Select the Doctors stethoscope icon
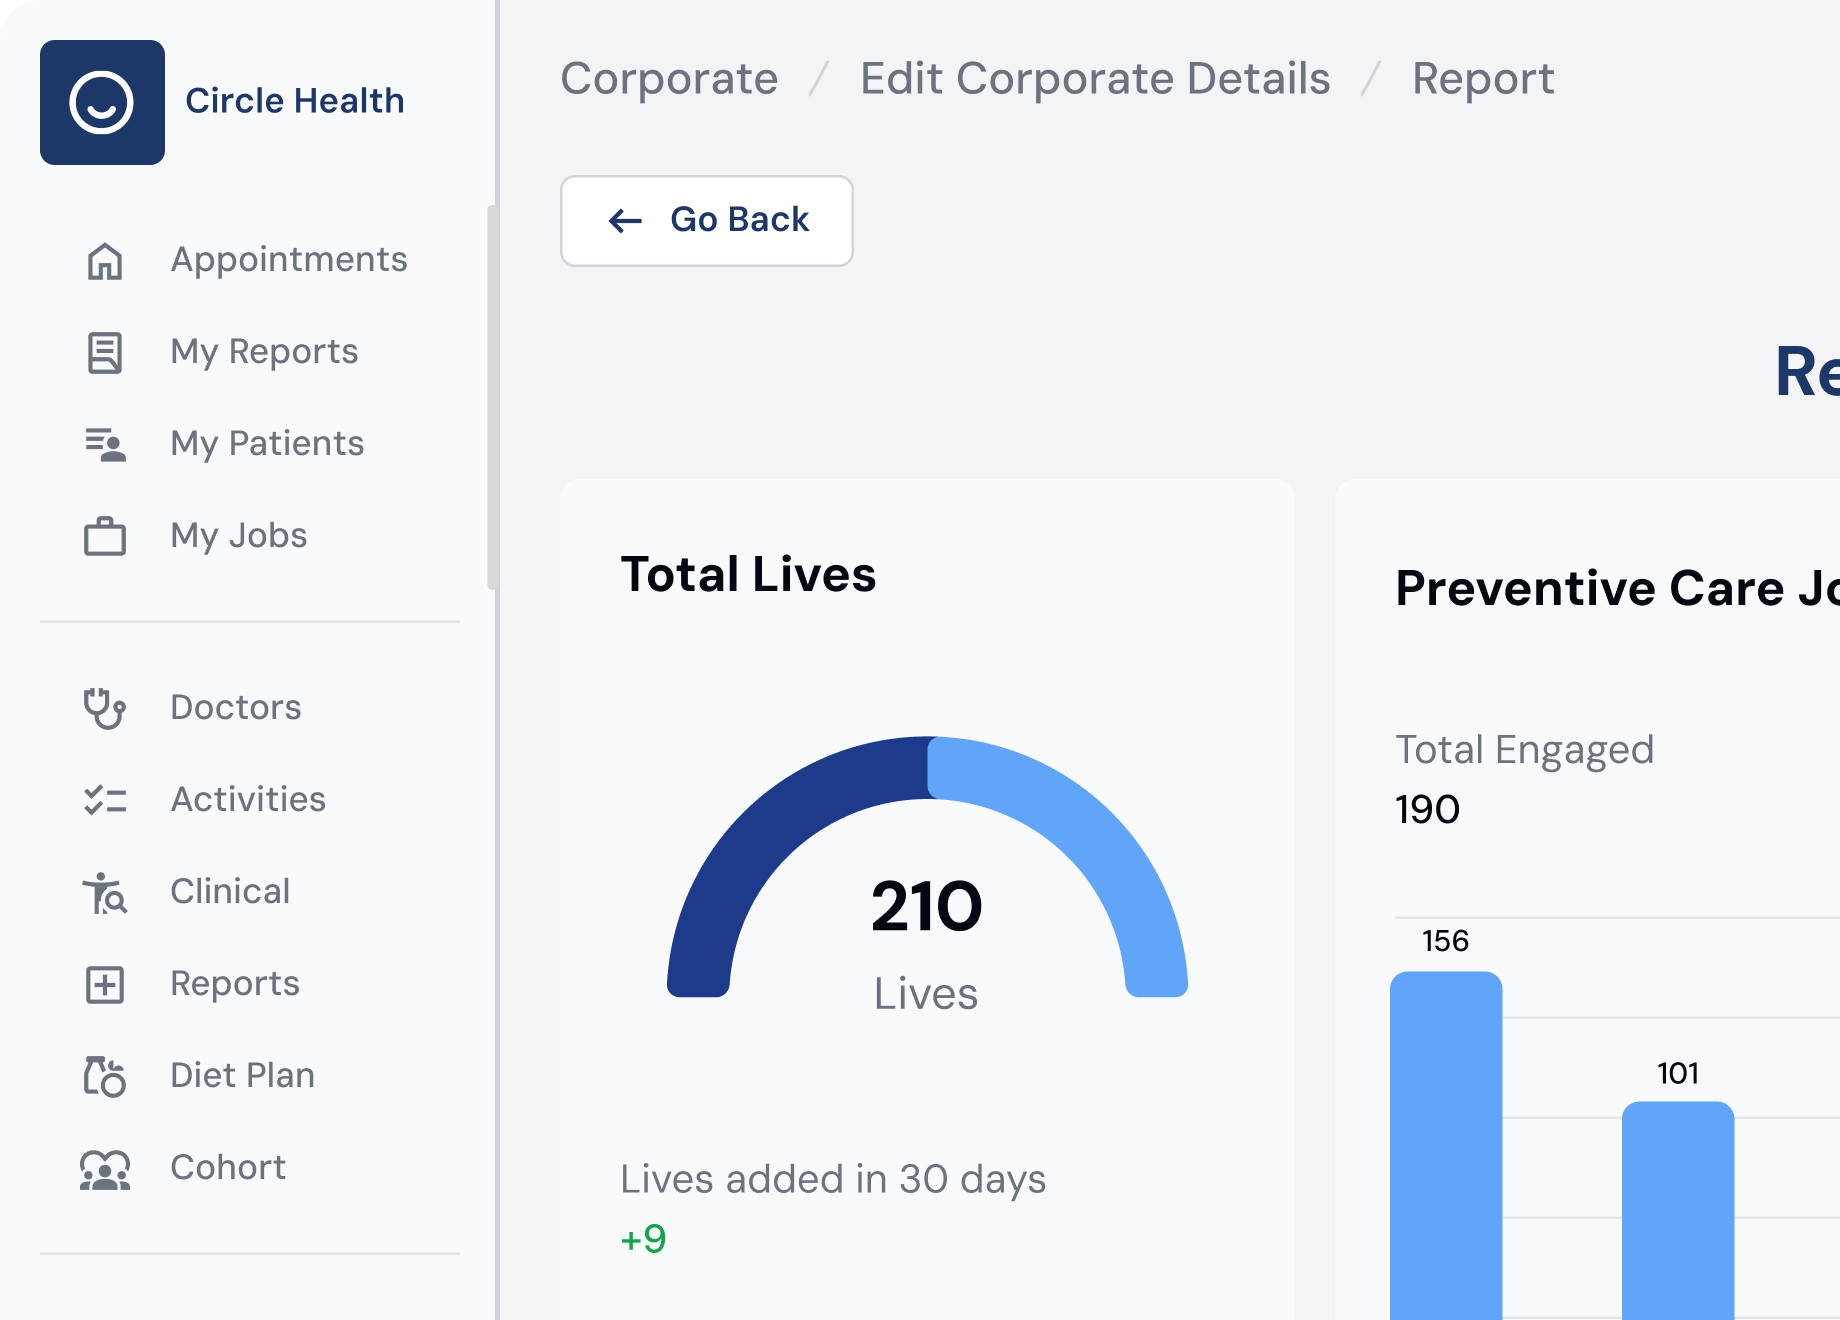The image size is (1840, 1320). click(x=104, y=708)
